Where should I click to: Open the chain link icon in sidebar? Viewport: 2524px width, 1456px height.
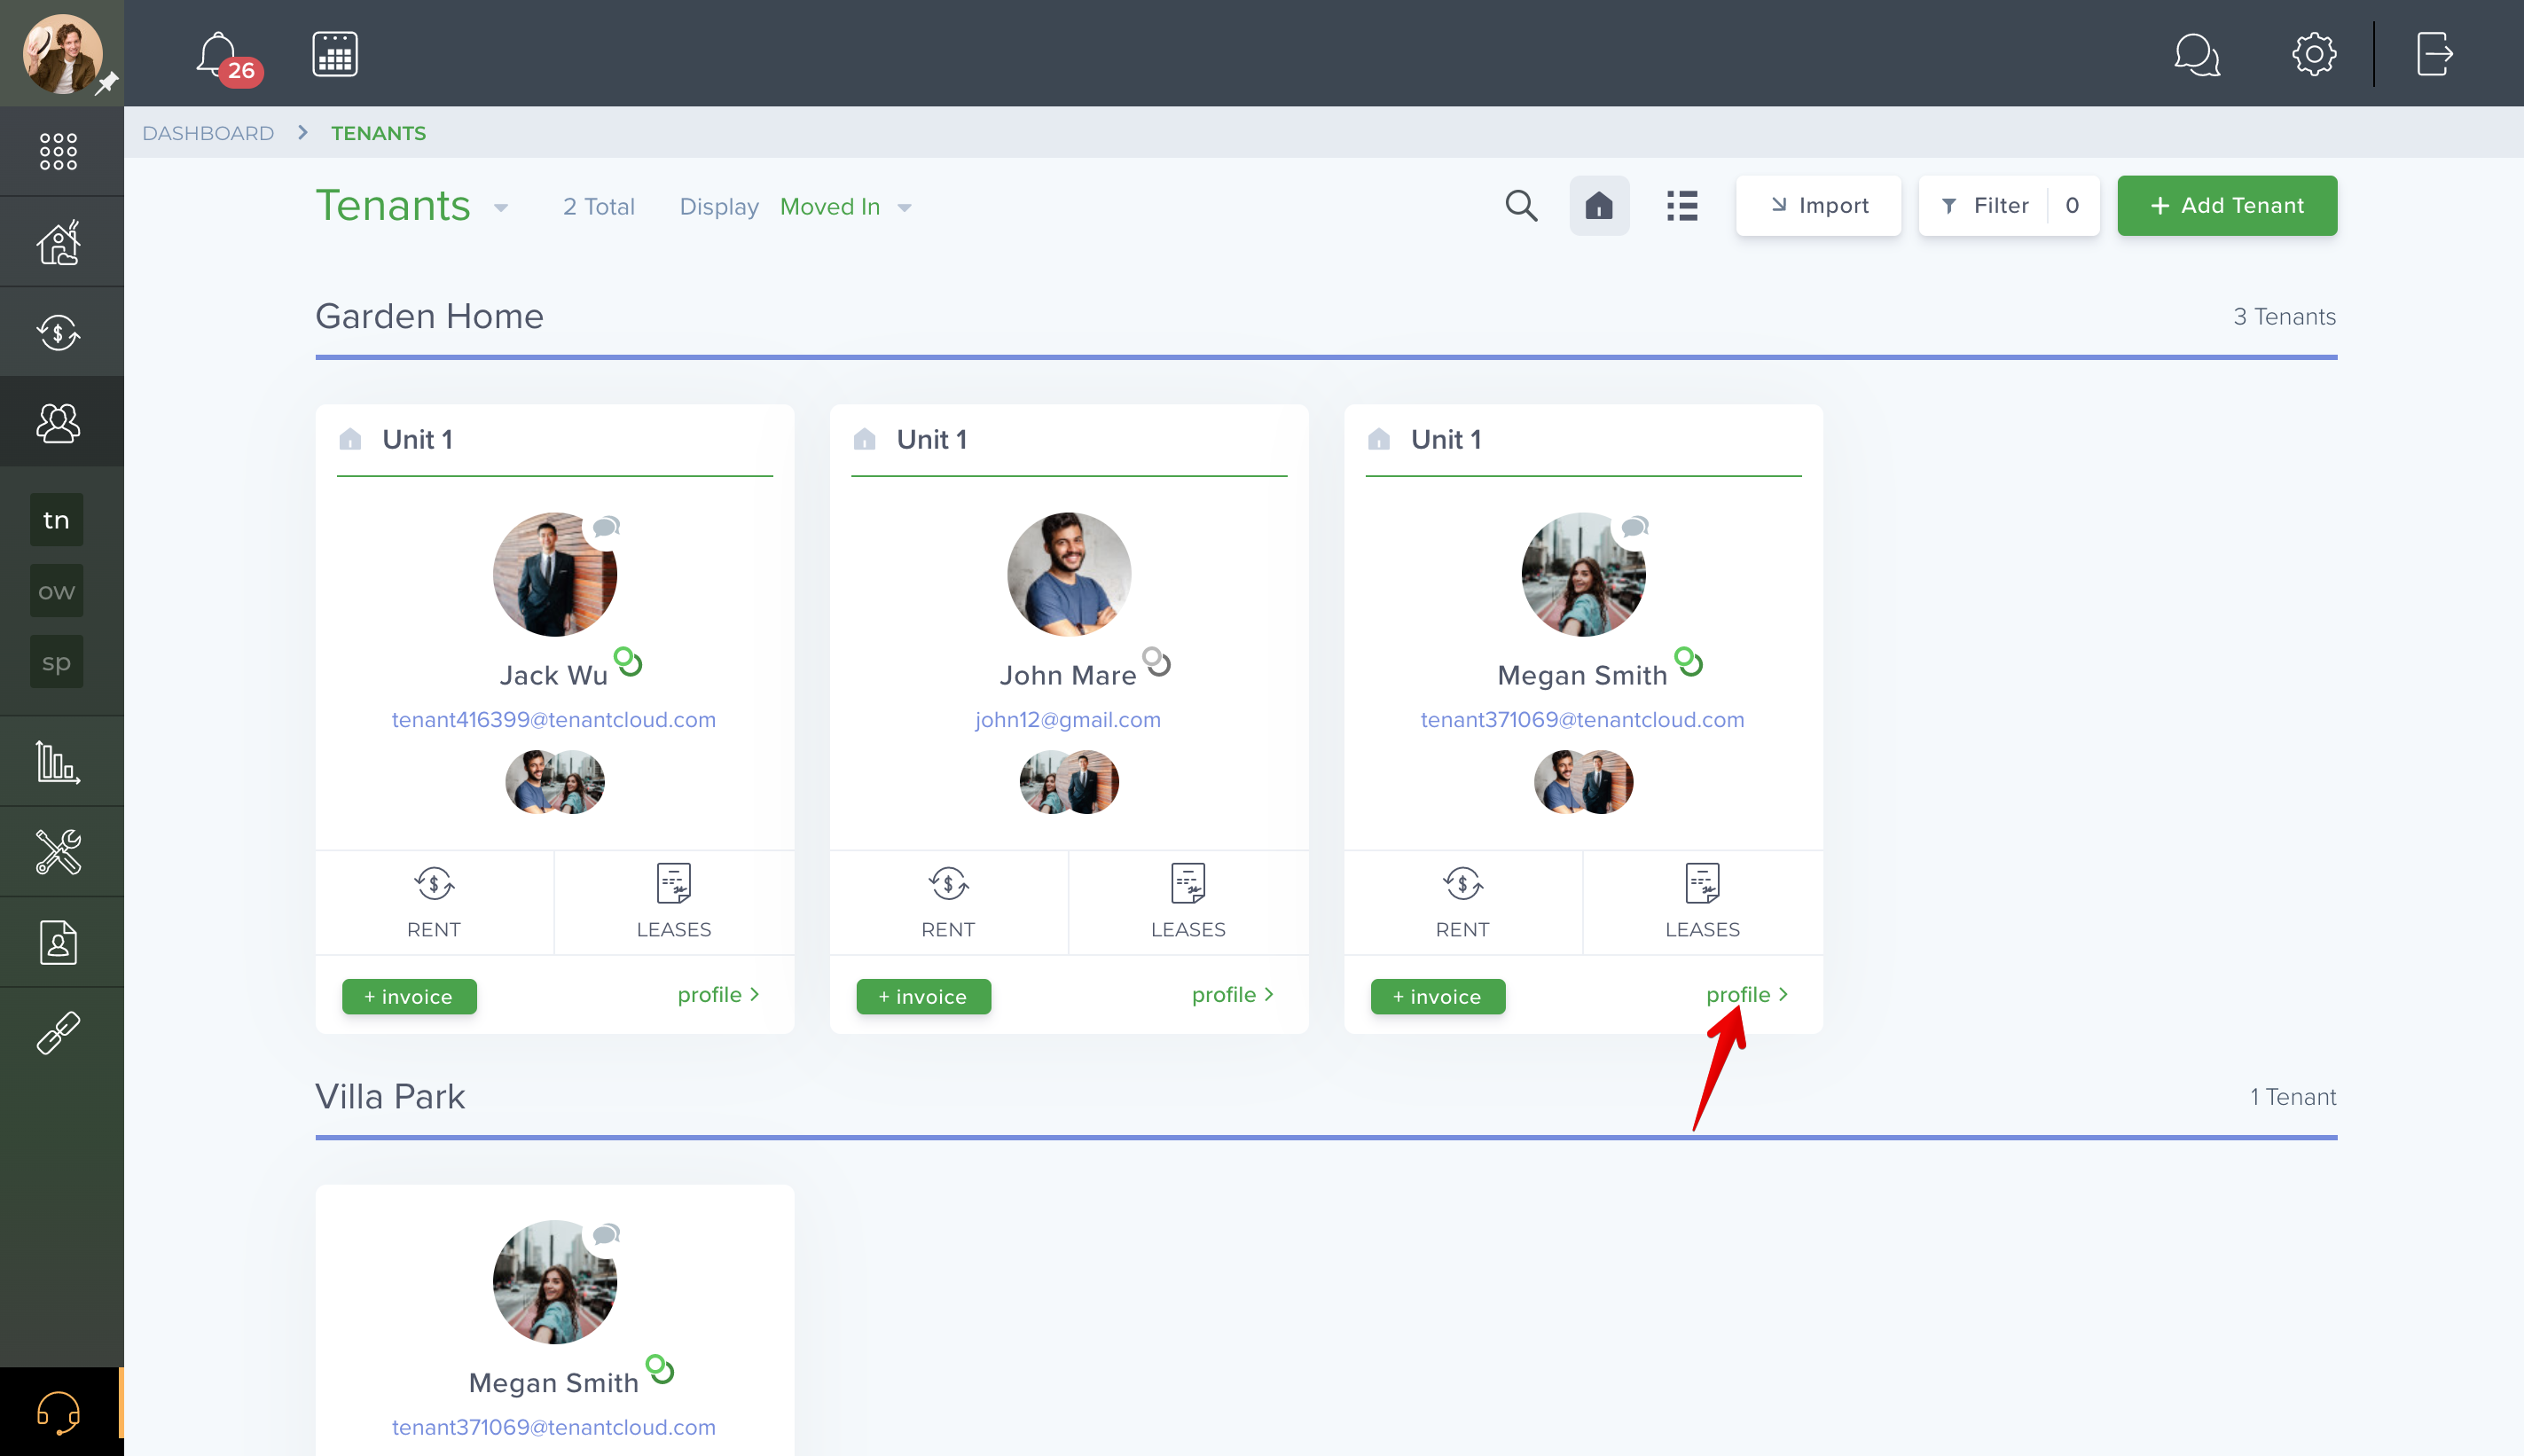(58, 1033)
